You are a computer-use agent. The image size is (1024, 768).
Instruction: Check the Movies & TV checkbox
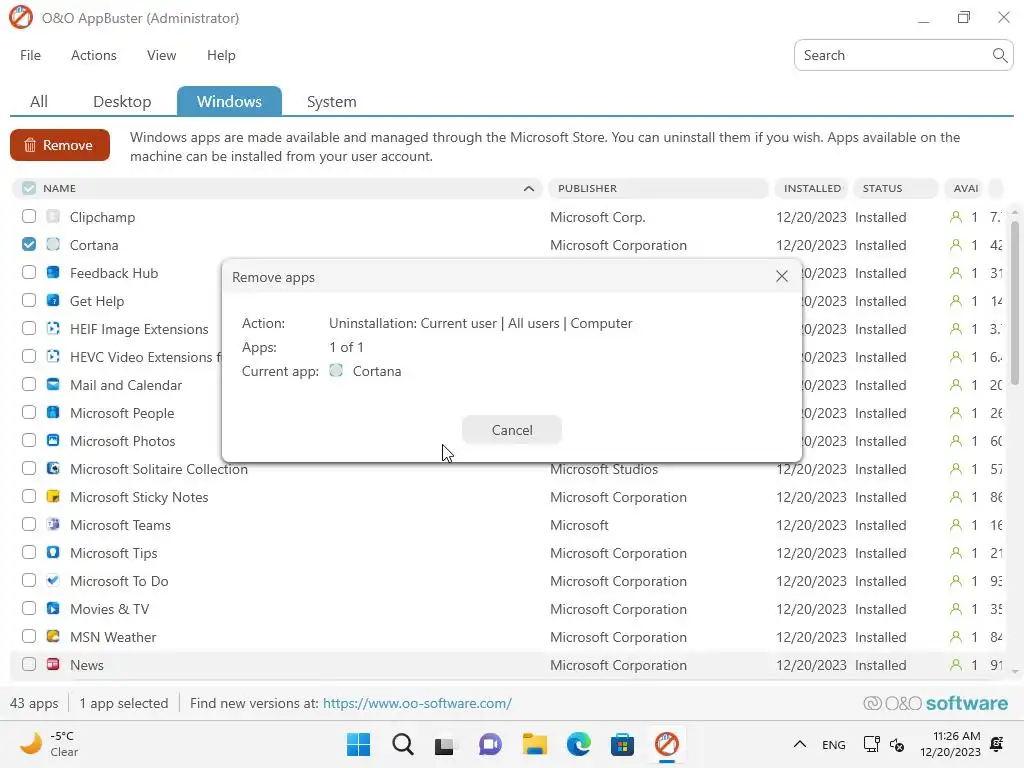(29, 609)
